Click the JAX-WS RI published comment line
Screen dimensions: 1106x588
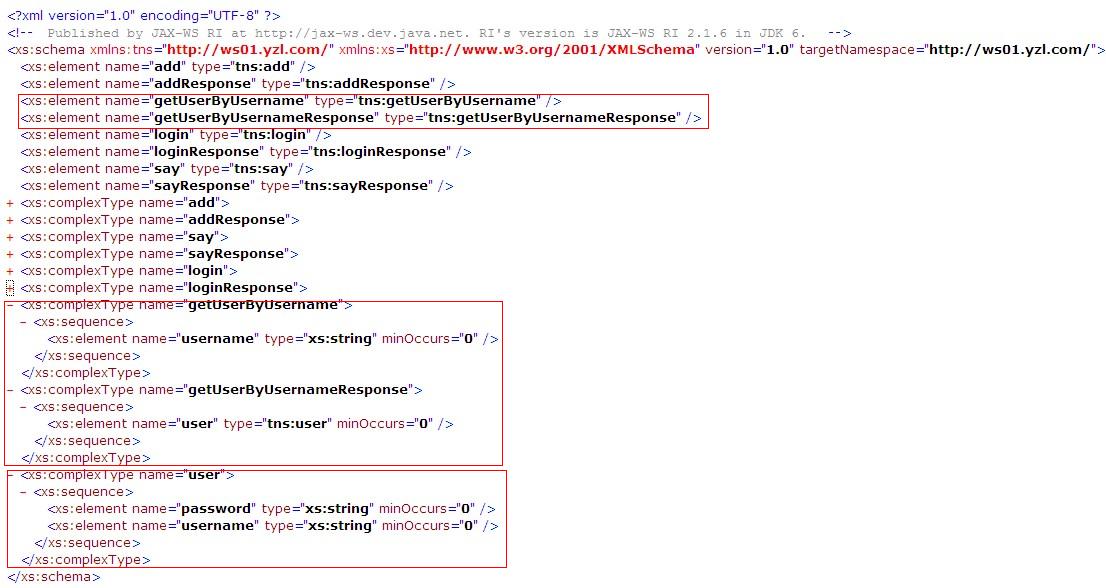coord(430,33)
